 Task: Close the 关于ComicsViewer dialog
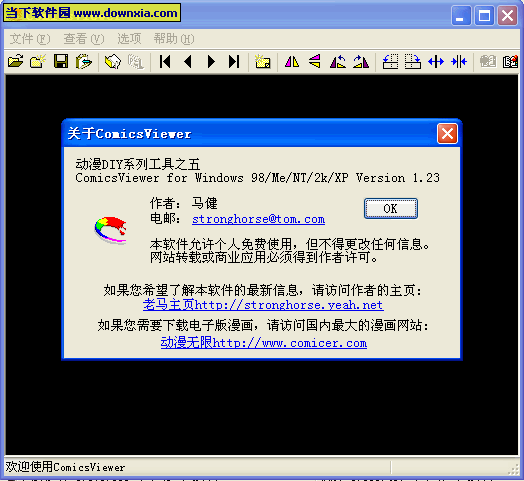447,134
